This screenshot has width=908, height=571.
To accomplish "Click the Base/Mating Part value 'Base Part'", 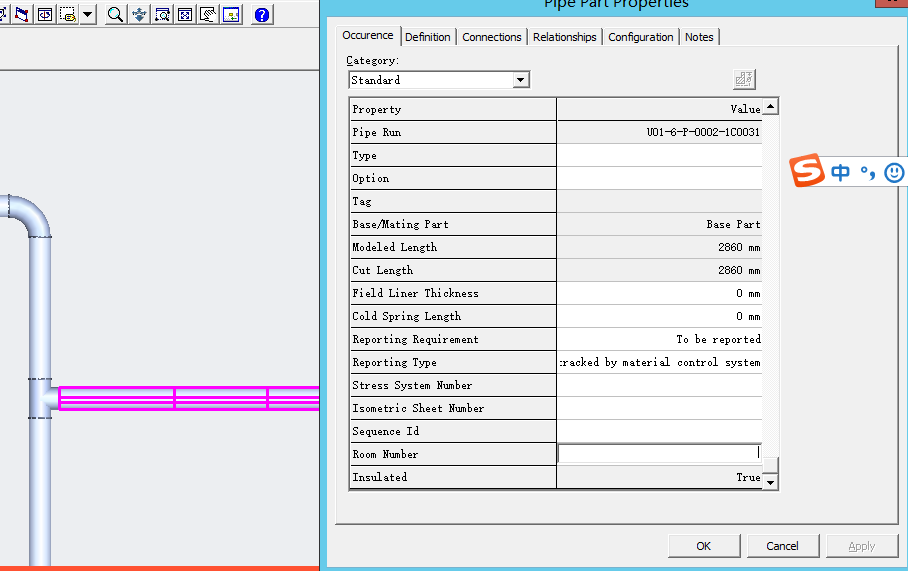I will tap(659, 224).
